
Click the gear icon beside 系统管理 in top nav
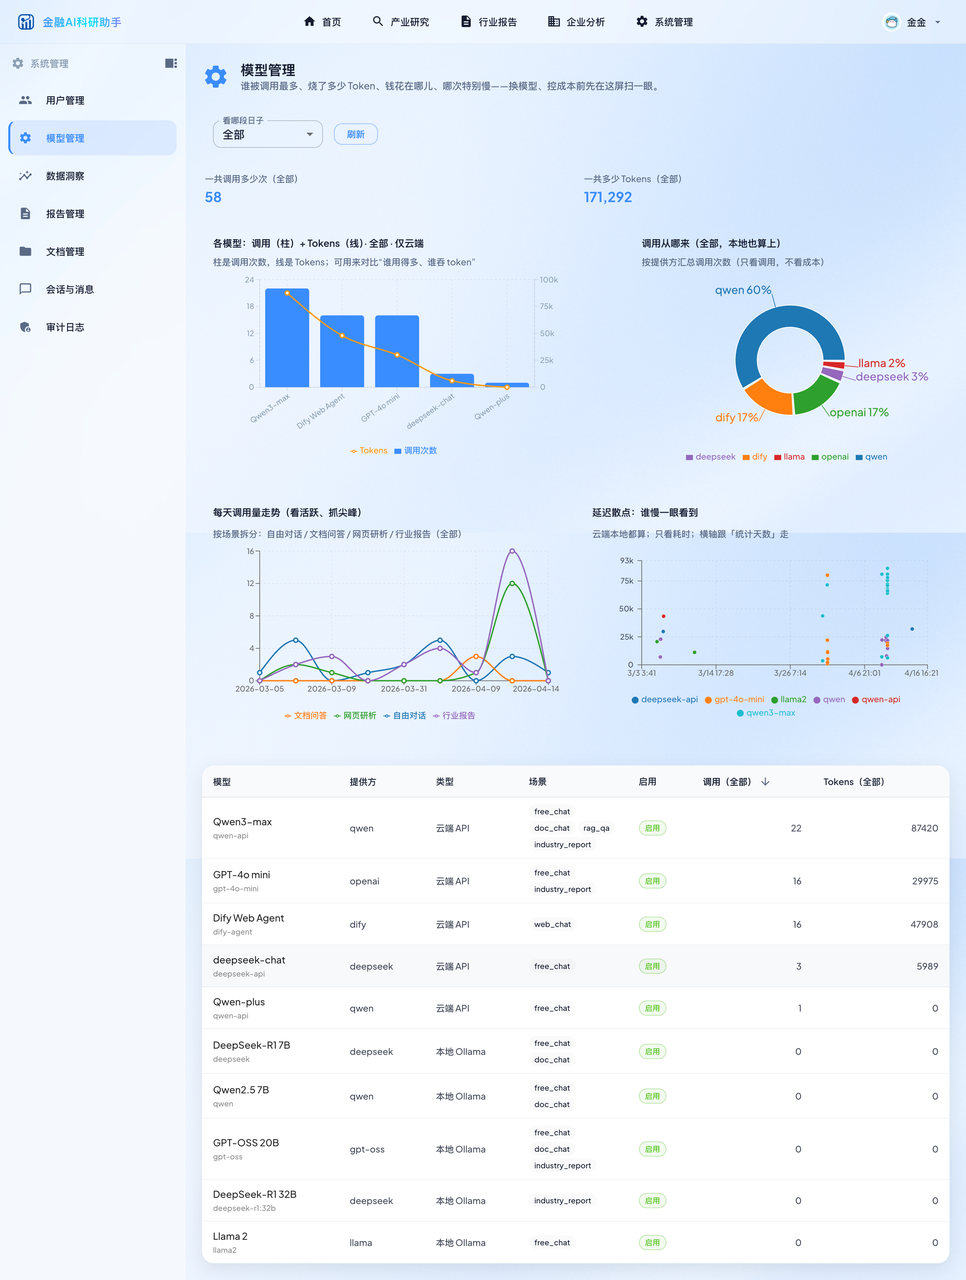[642, 21]
